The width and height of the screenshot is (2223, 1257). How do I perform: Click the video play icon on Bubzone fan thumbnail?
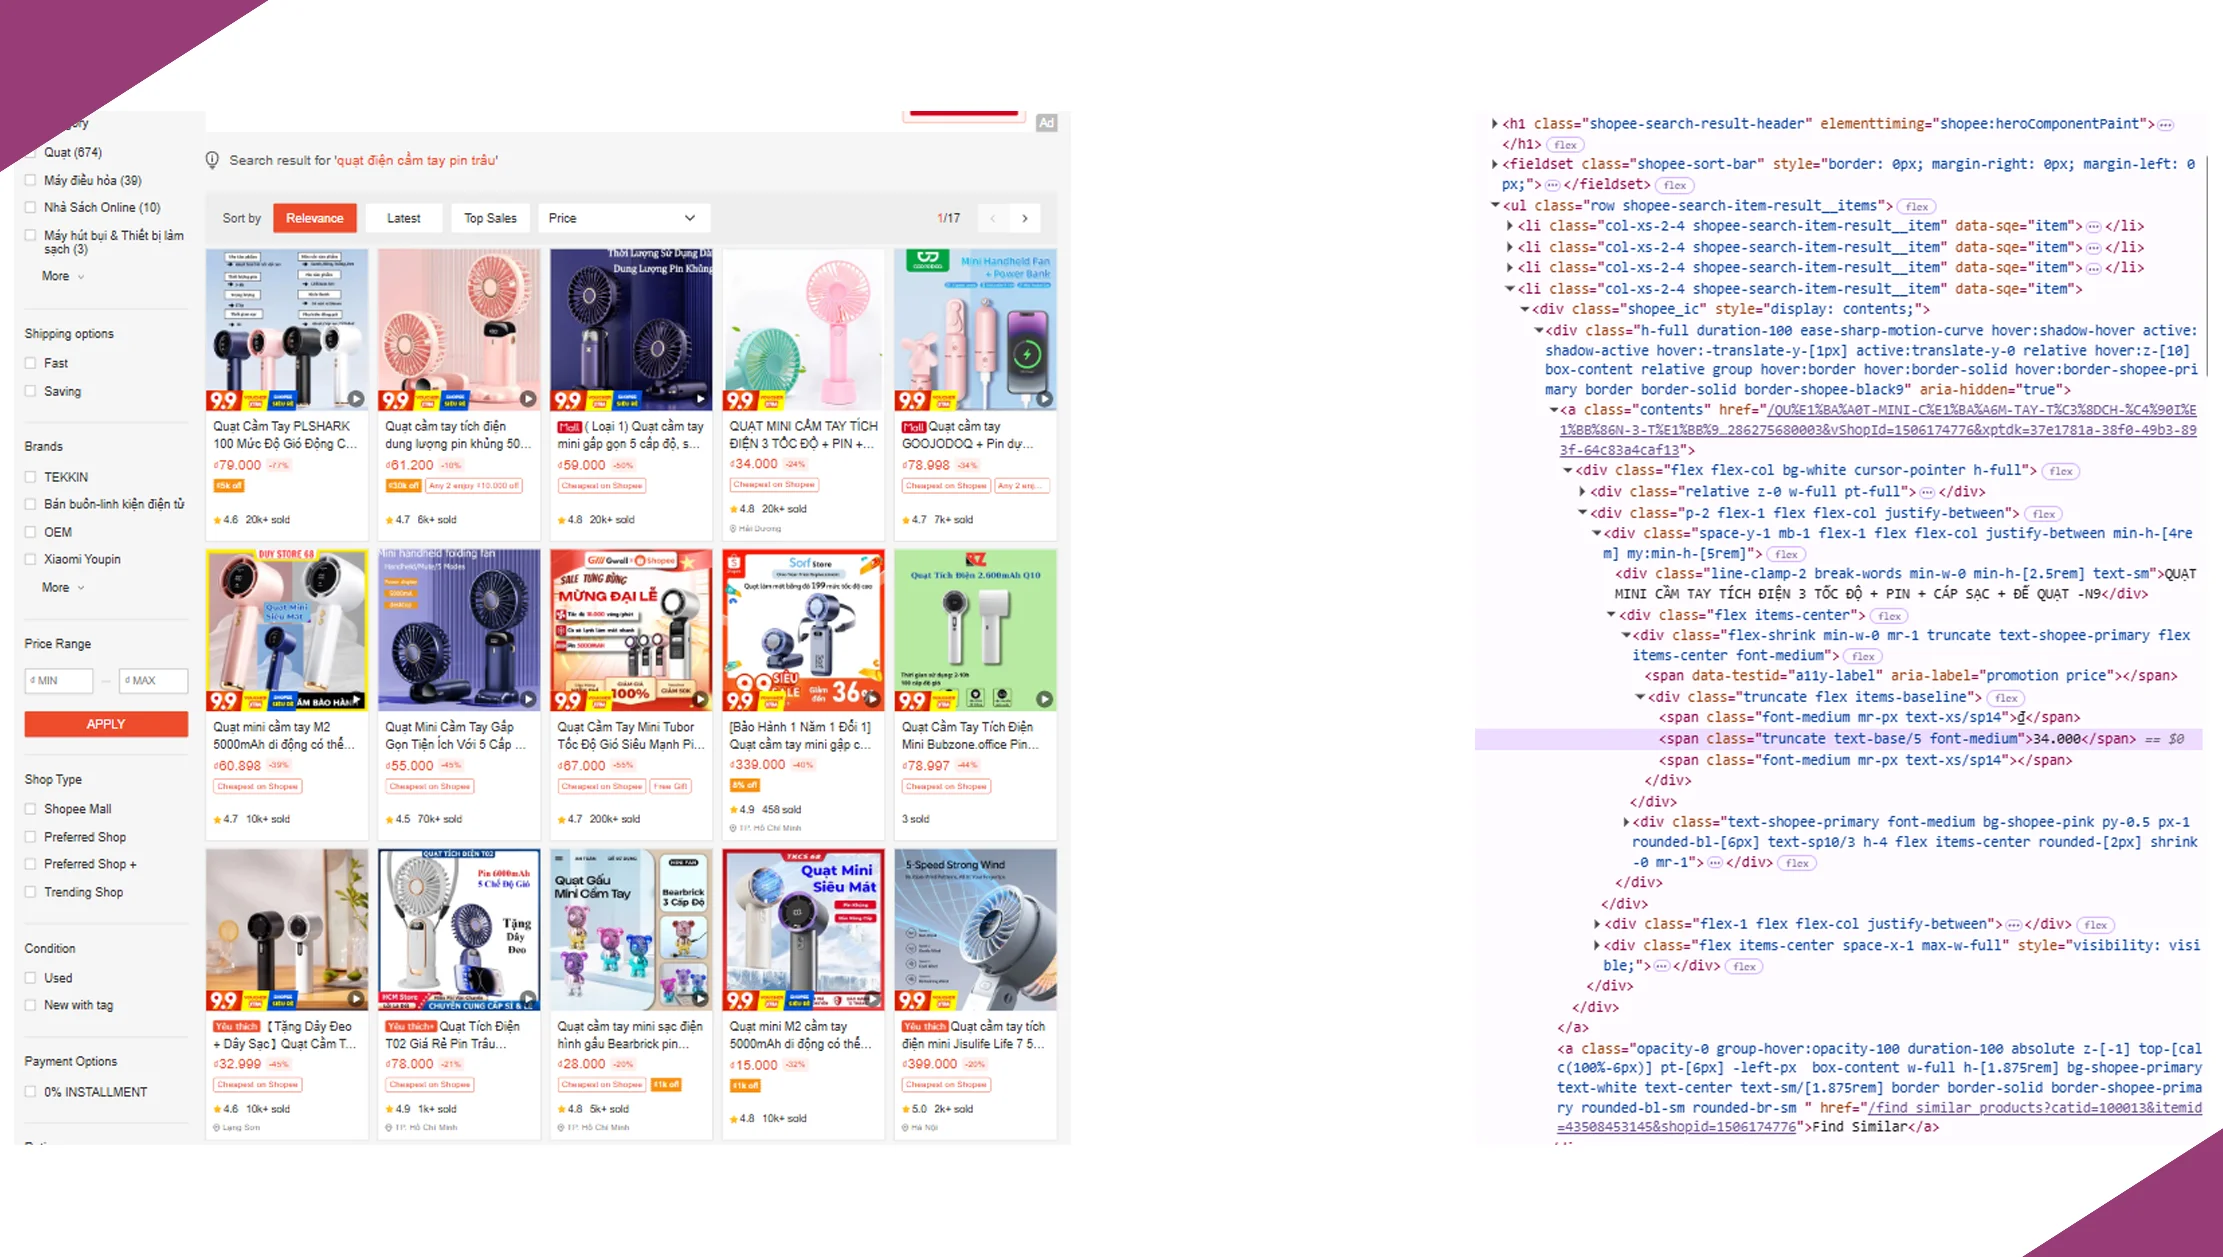pyautogui.click(x=1044, y=699)
